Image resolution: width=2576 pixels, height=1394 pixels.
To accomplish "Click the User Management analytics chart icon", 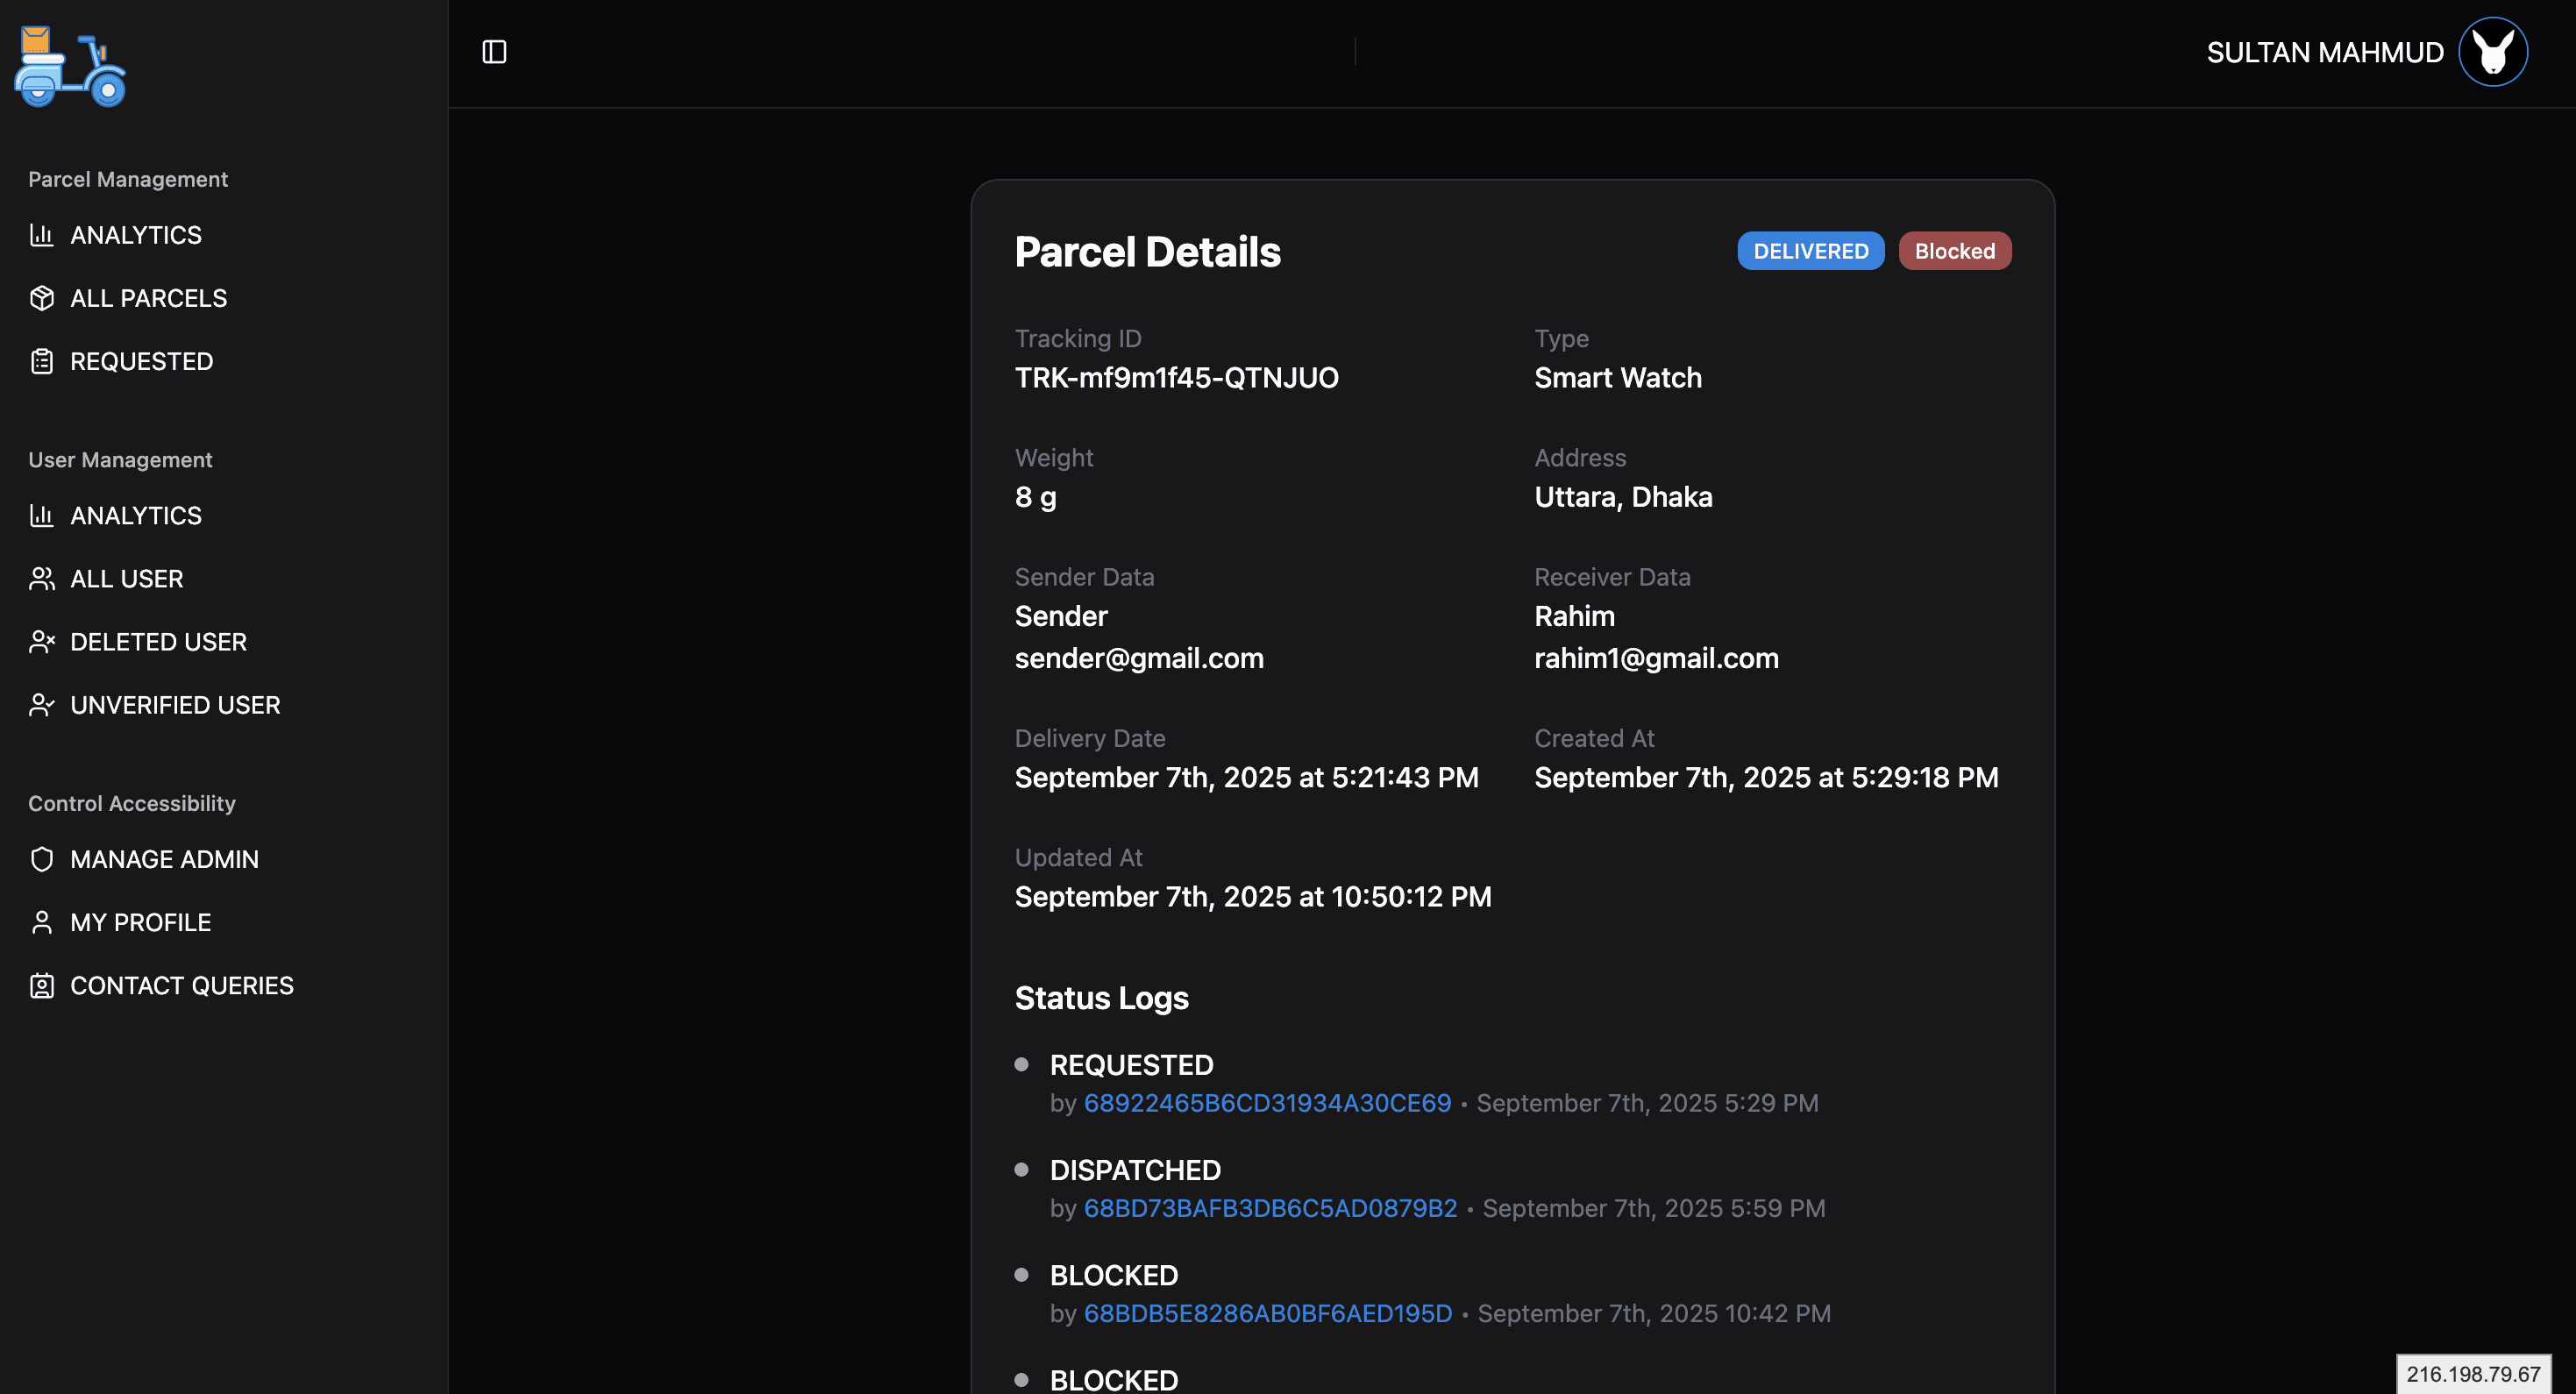I will click(41, 515).
